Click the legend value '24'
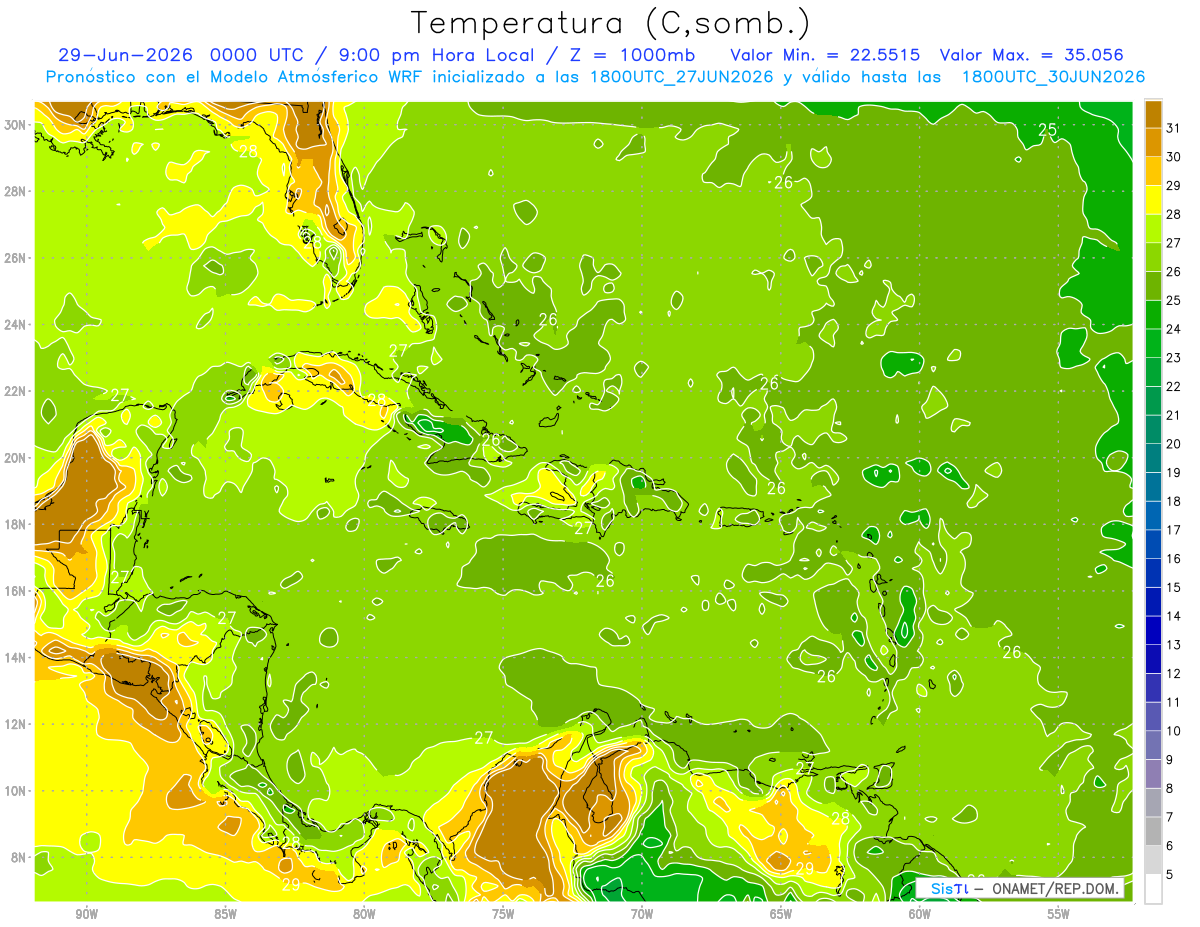This screenshot has height=927, width=1200. point(1174,328)
